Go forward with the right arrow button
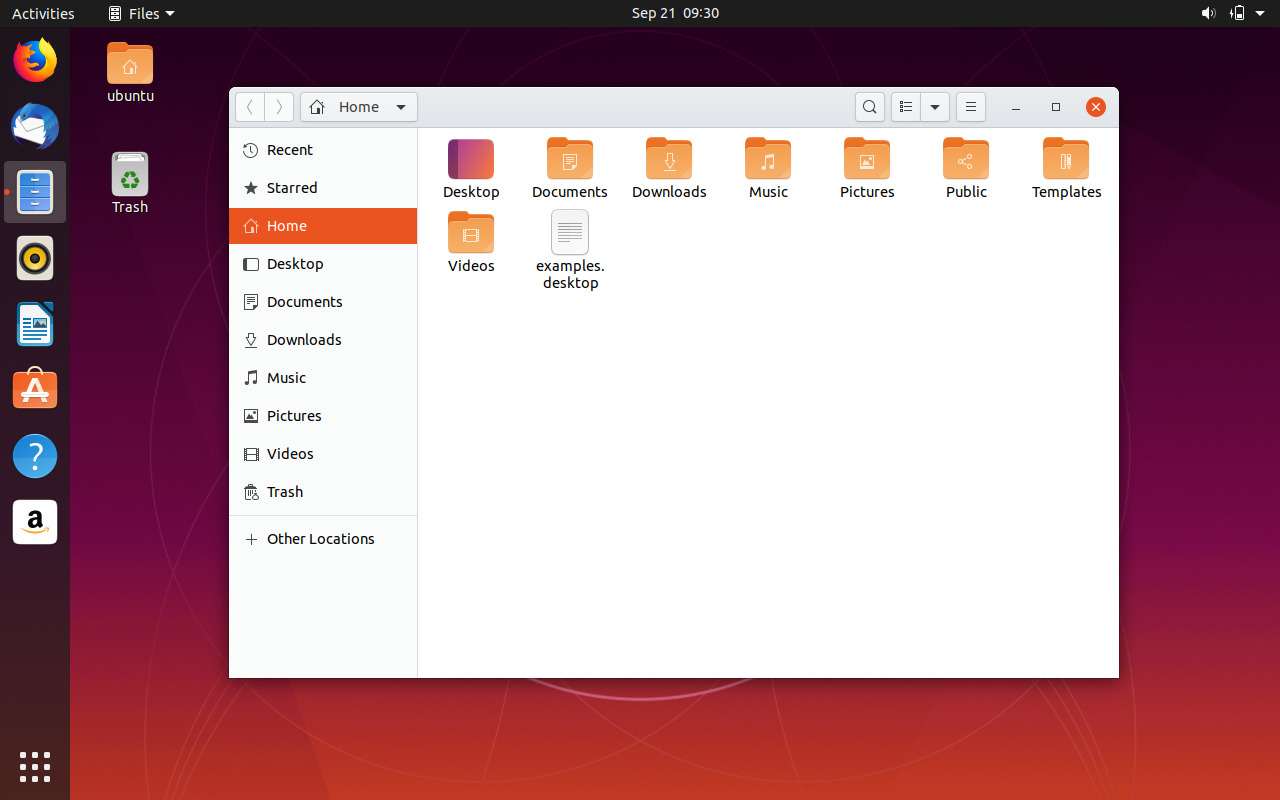This screenshot has height=800, width=1280. point(279,107)
